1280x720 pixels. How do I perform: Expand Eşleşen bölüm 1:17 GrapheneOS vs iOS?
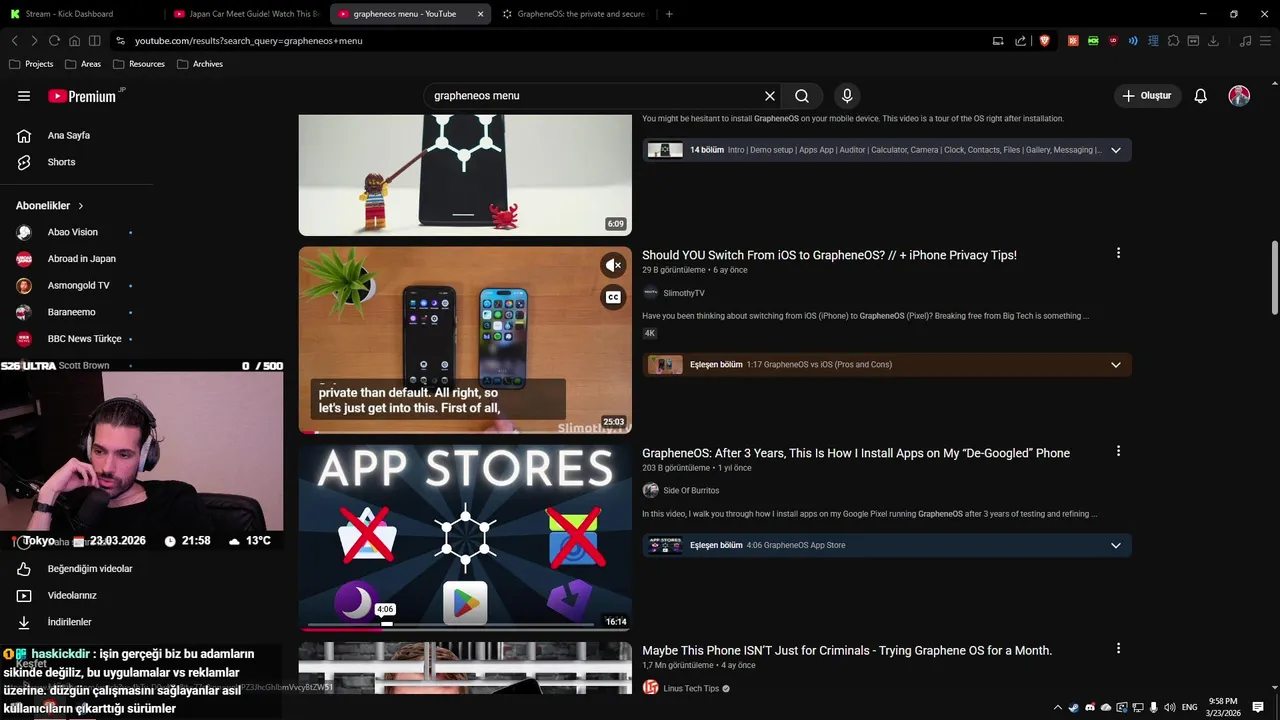click(887, 365)
